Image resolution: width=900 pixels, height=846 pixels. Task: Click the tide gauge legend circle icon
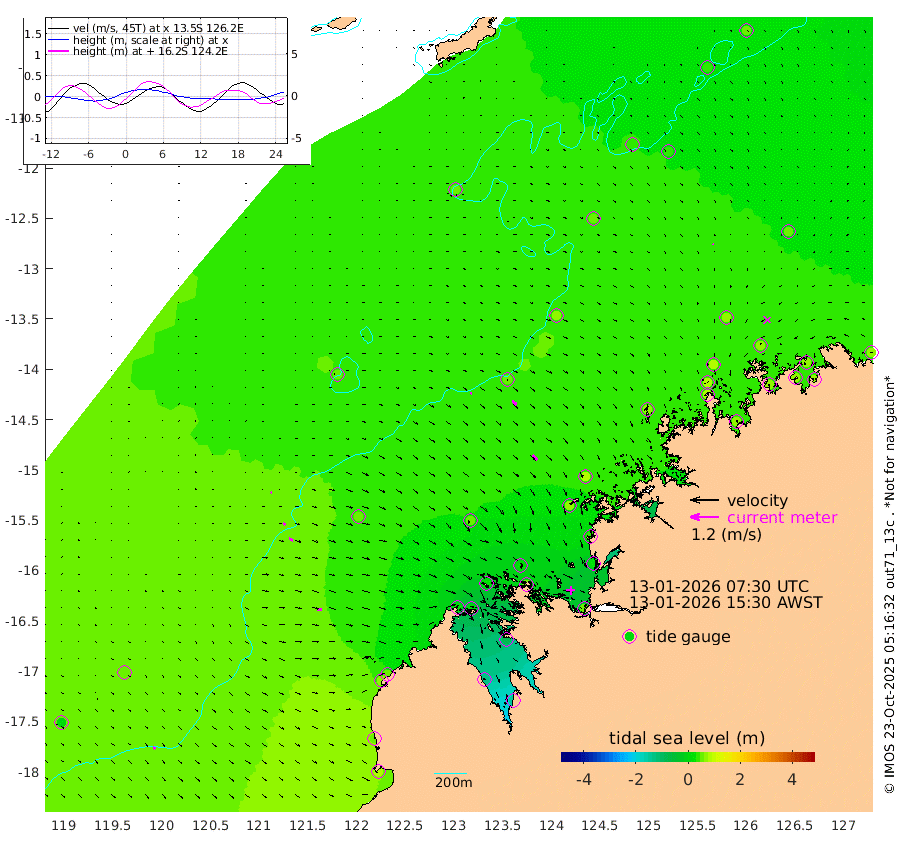[x=630, y=637]
